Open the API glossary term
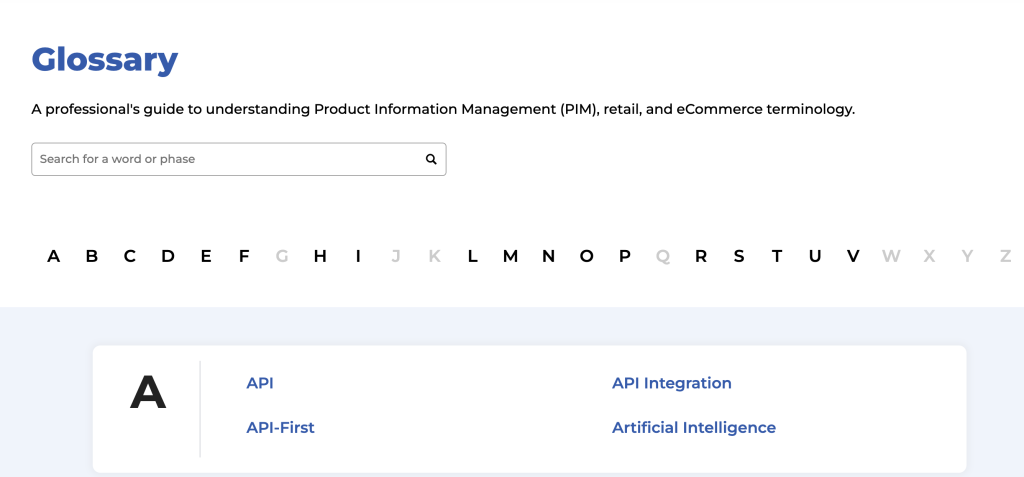1024x477 pixels. point(260,383)
